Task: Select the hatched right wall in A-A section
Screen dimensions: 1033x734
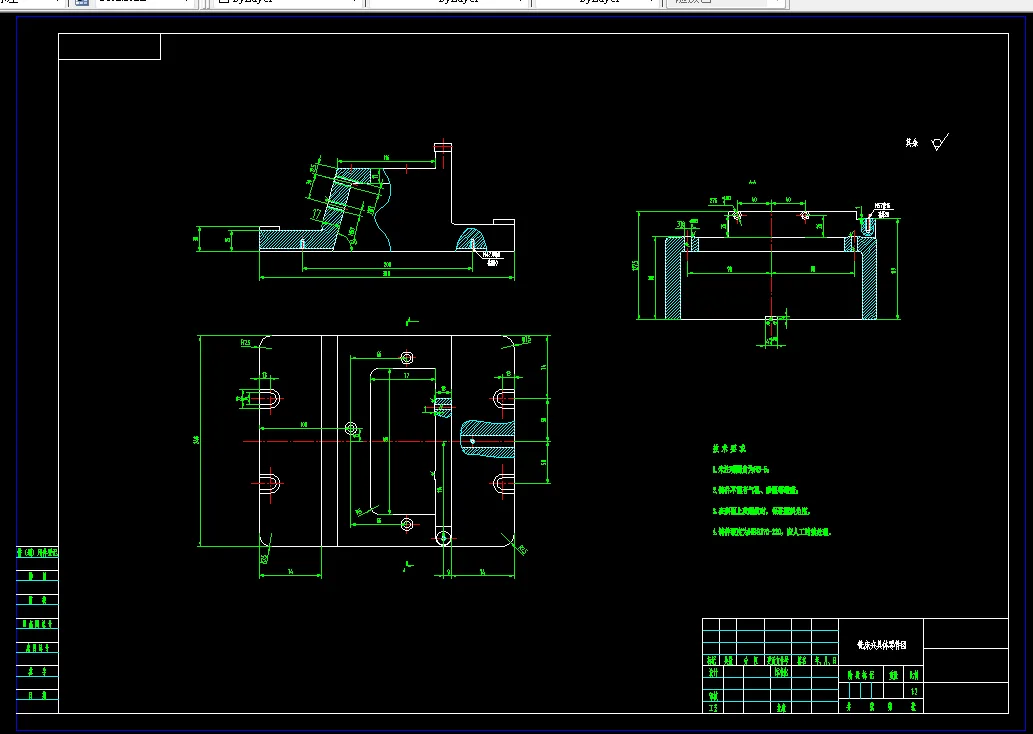Action: pos(869,278)
